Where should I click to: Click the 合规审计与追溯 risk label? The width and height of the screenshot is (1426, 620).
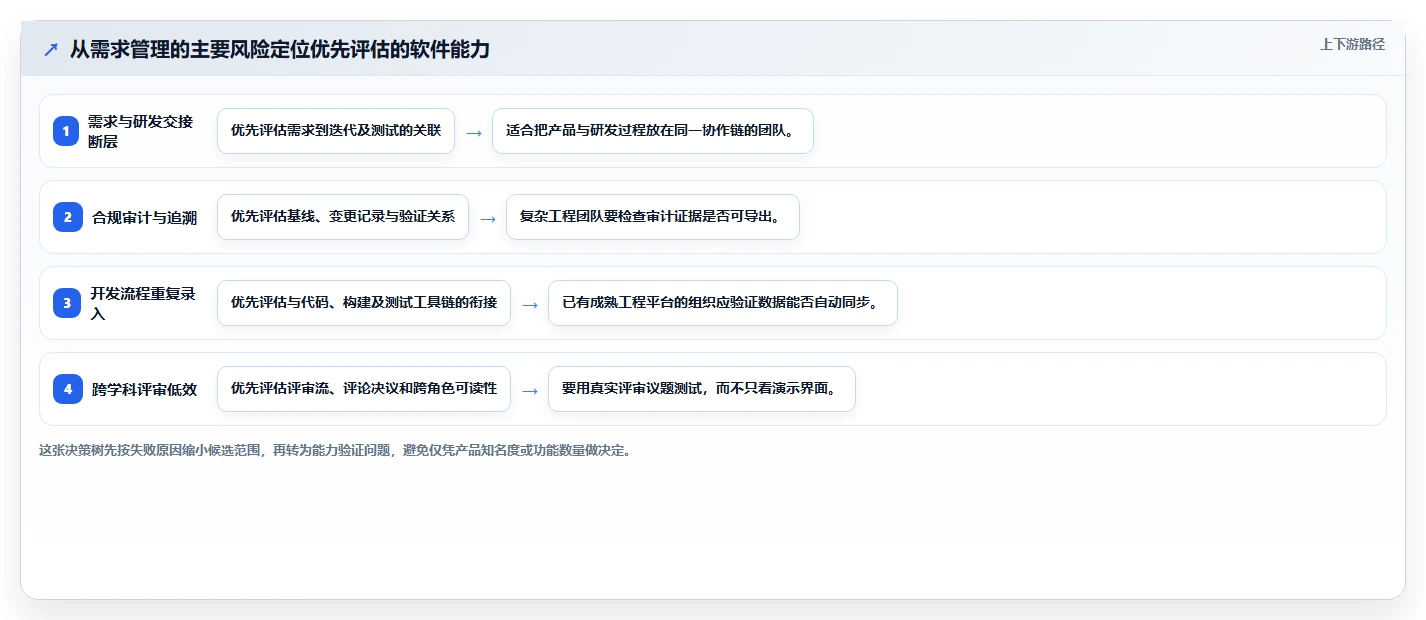[144, 217]
